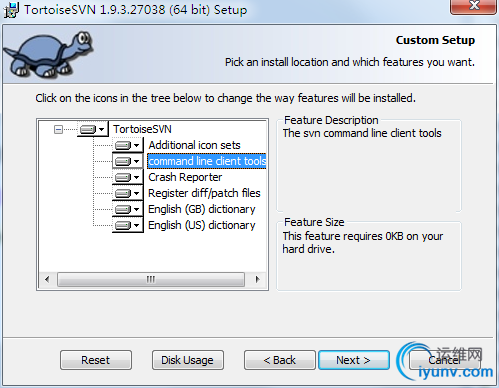
Task: Select English (GB) dictionary row
Action: [x=202, y=209]
